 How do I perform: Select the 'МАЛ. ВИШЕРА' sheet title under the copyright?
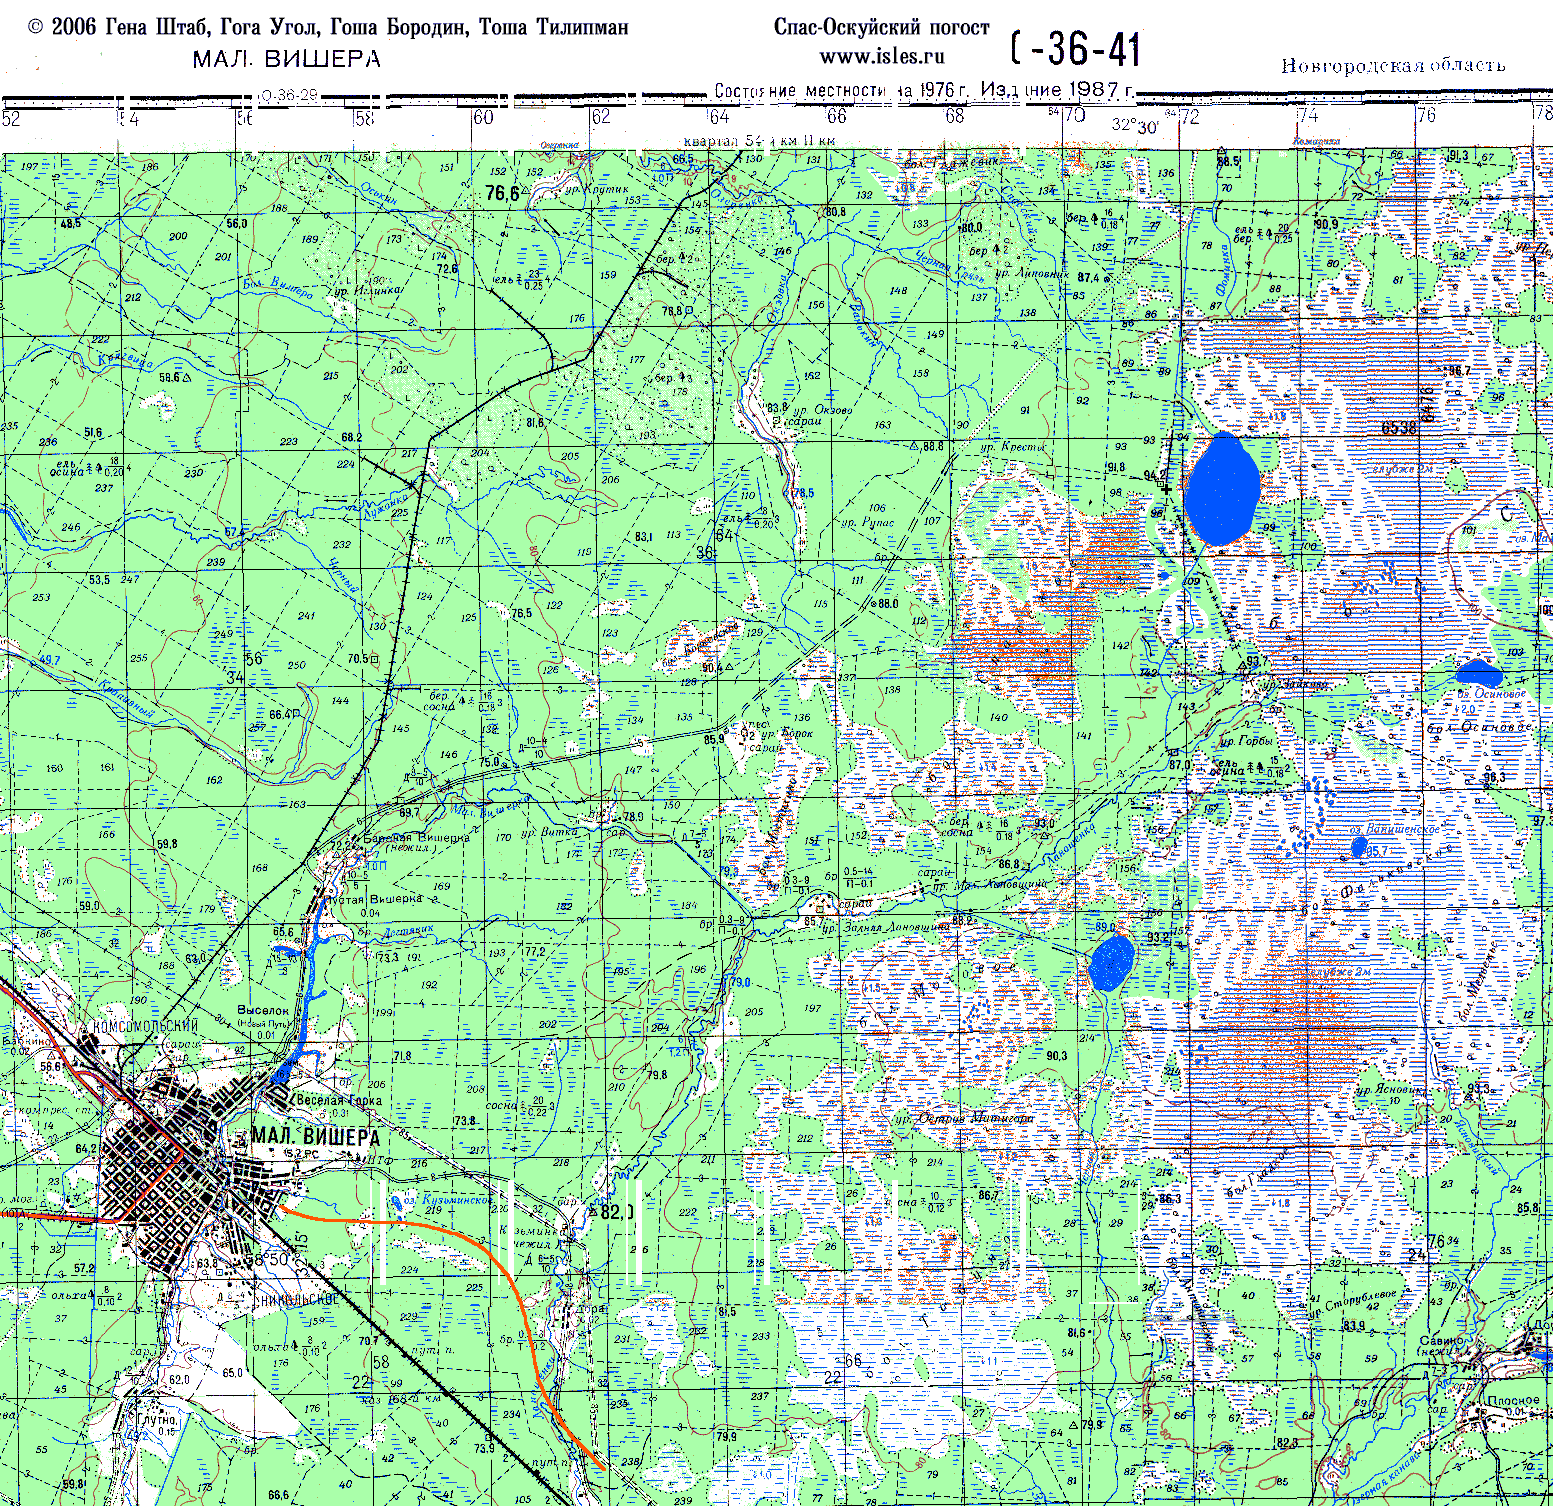(287, 59)
